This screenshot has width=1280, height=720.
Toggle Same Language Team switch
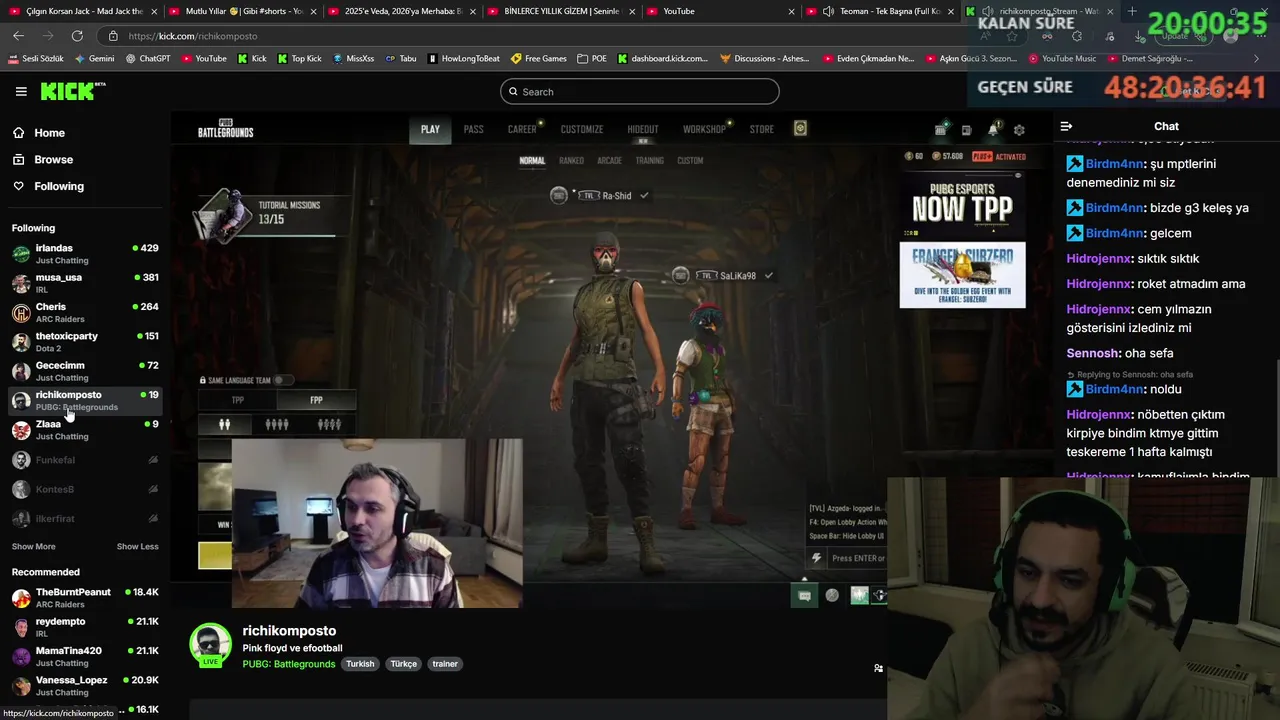(x=283, y=380)
